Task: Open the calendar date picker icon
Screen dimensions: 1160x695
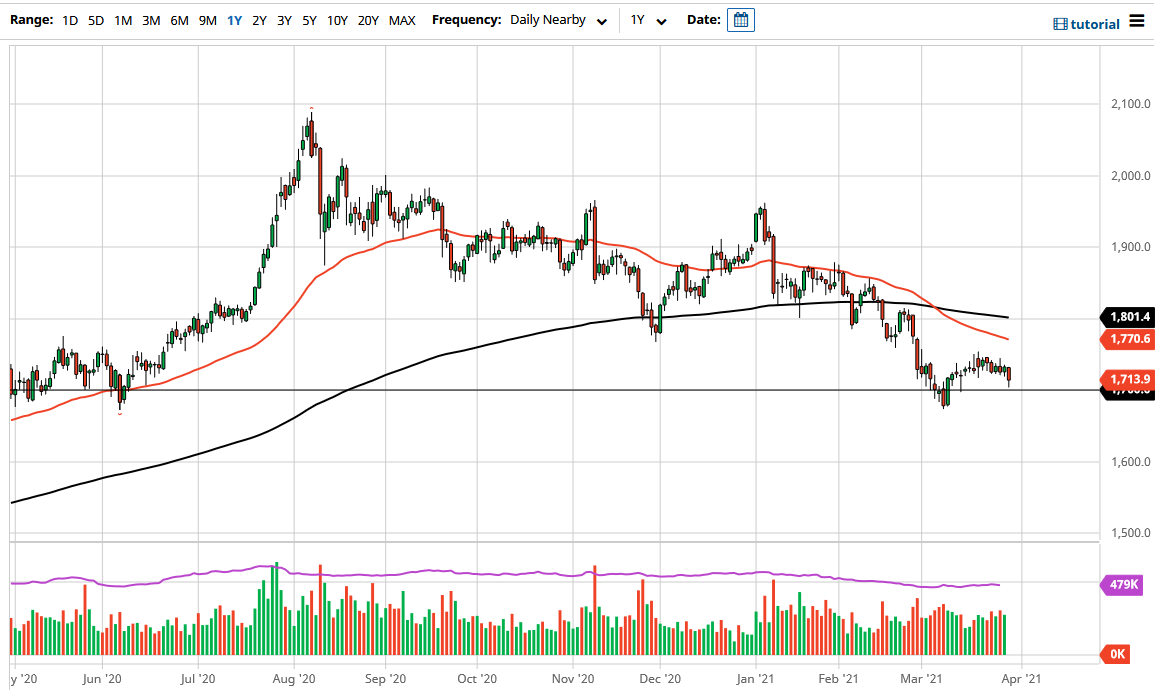Action: (x=741, y=21)
